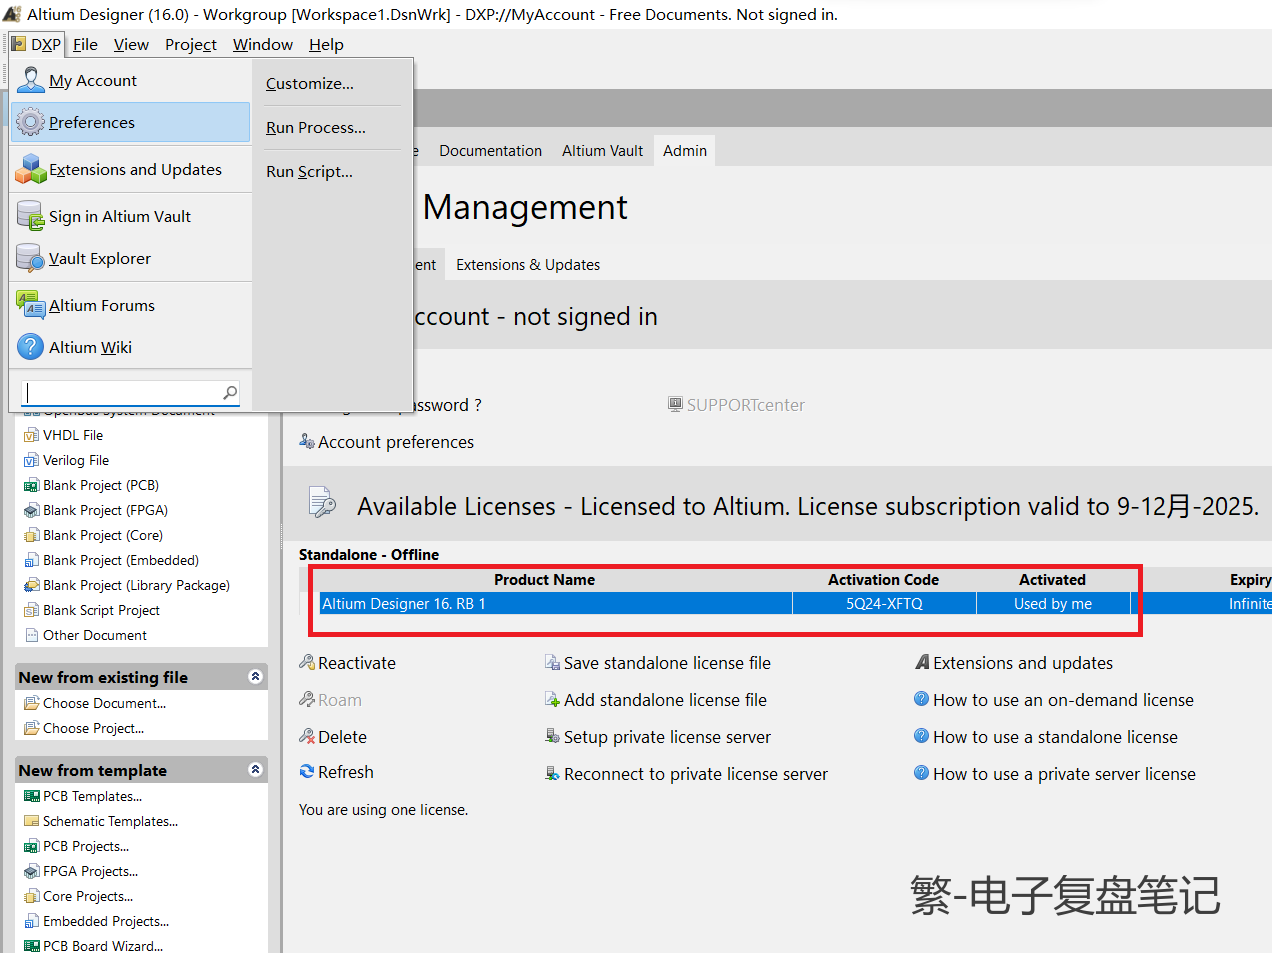Select the Altium Designer 16. RB 1 license row

(x=795, y=604)
